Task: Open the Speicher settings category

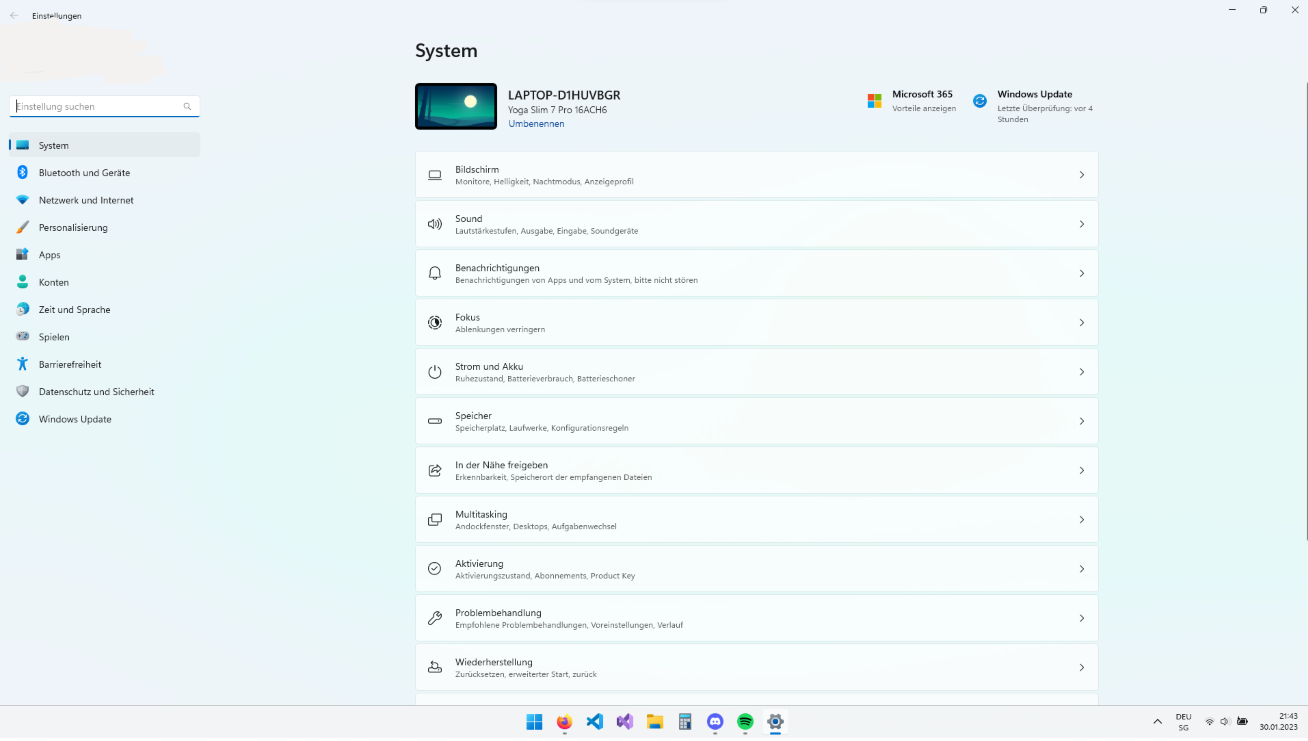Action: (756, 420)
